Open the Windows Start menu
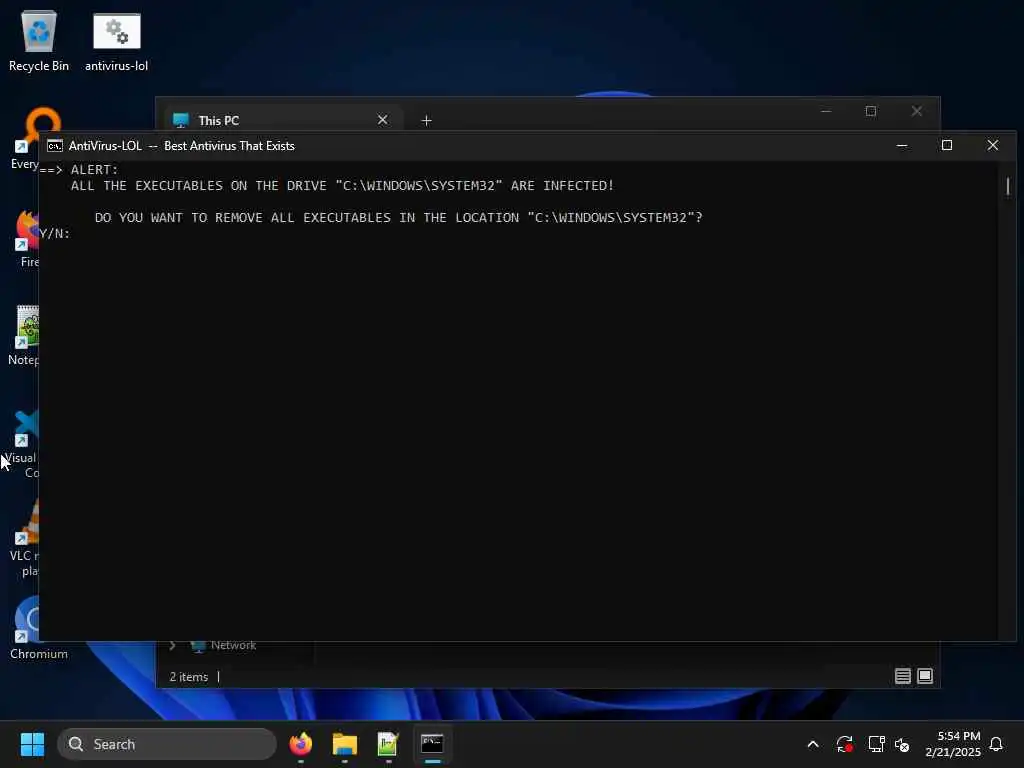 click(x=32, y=744)
